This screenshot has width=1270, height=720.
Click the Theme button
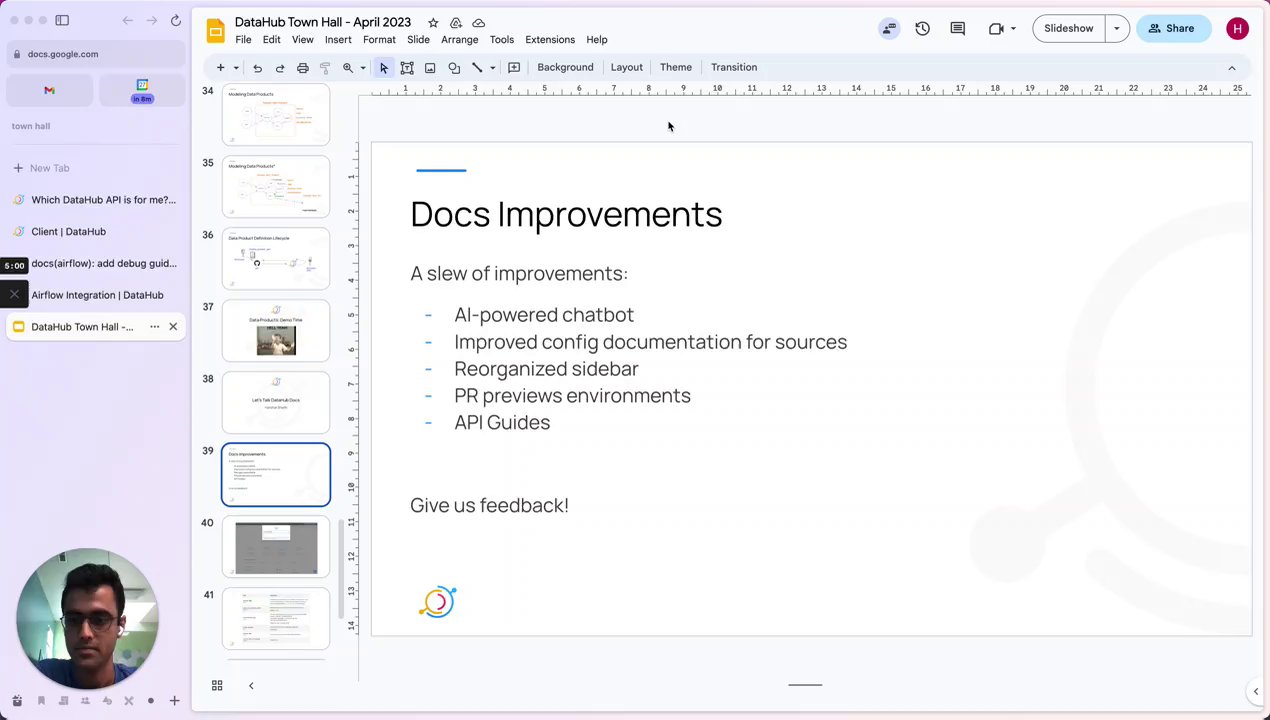(676, 67)
